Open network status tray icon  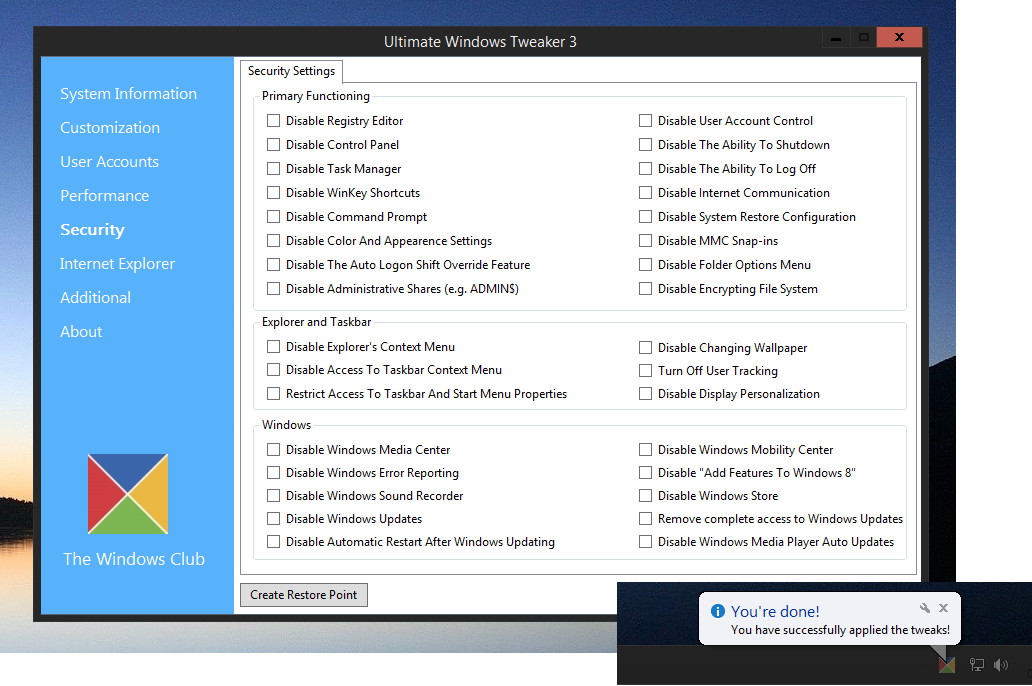[x=976, y=665]
